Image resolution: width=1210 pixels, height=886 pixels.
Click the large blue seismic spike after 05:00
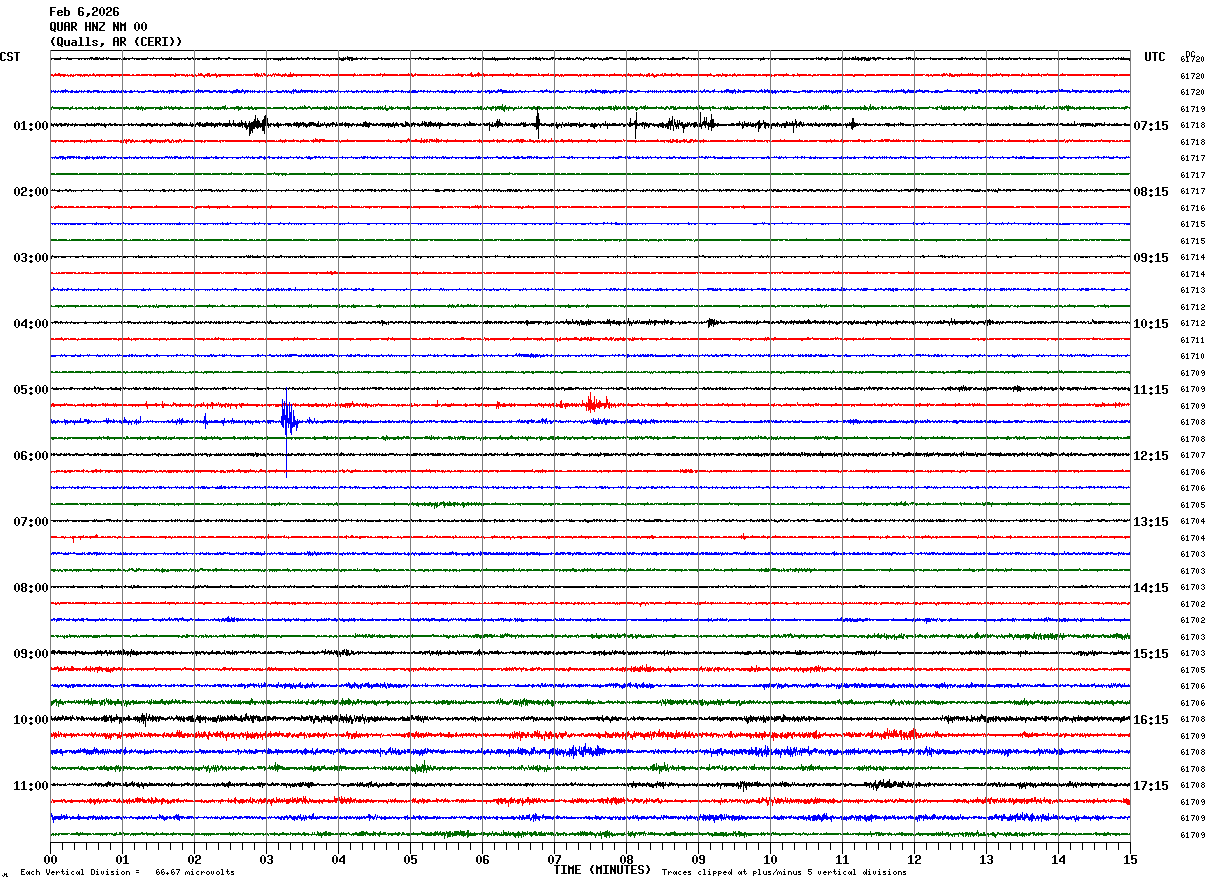click(287, 420)
